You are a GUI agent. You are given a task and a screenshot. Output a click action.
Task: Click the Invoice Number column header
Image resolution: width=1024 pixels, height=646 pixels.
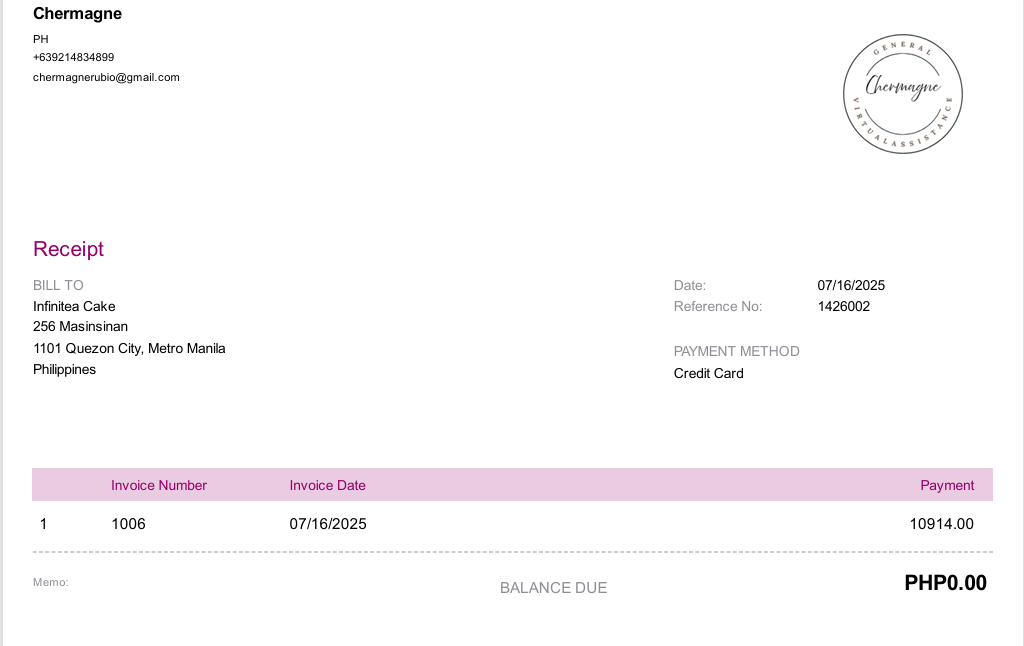(159, 485)
